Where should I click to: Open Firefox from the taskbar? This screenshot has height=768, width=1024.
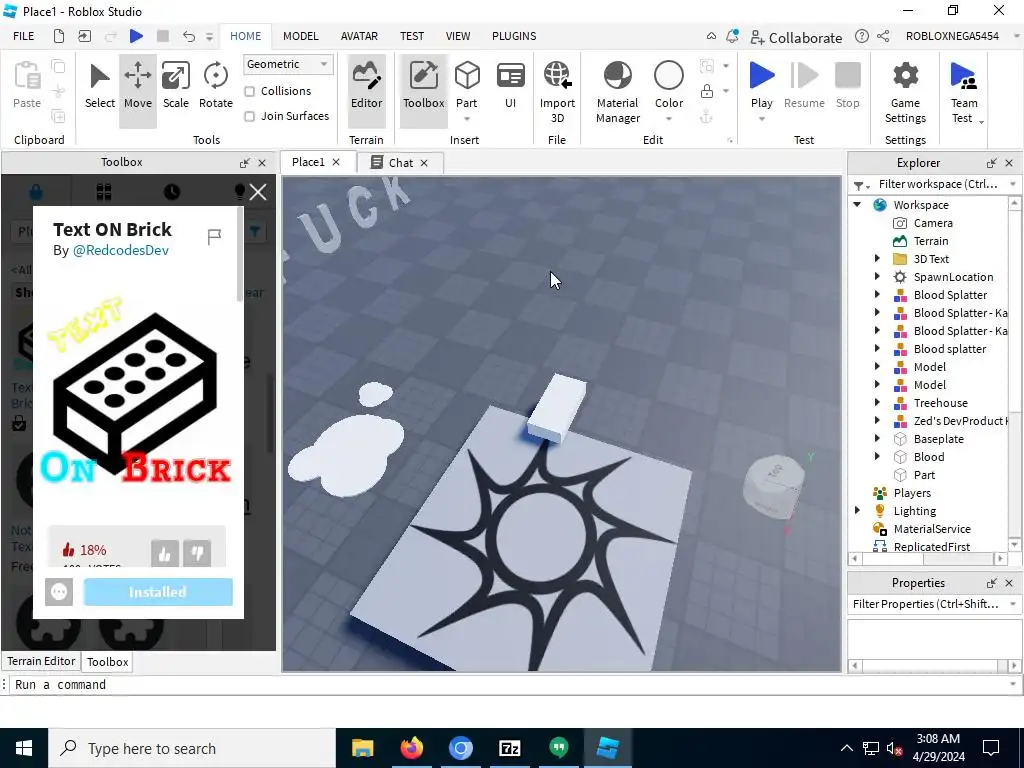pyautogui.click(x=411, y=748)
